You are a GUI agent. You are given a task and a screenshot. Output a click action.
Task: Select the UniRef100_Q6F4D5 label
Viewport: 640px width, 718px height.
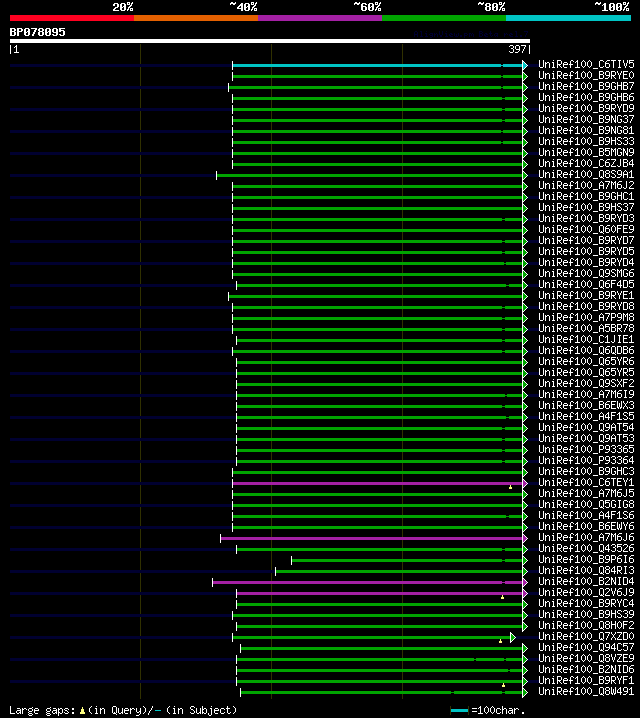586,284
